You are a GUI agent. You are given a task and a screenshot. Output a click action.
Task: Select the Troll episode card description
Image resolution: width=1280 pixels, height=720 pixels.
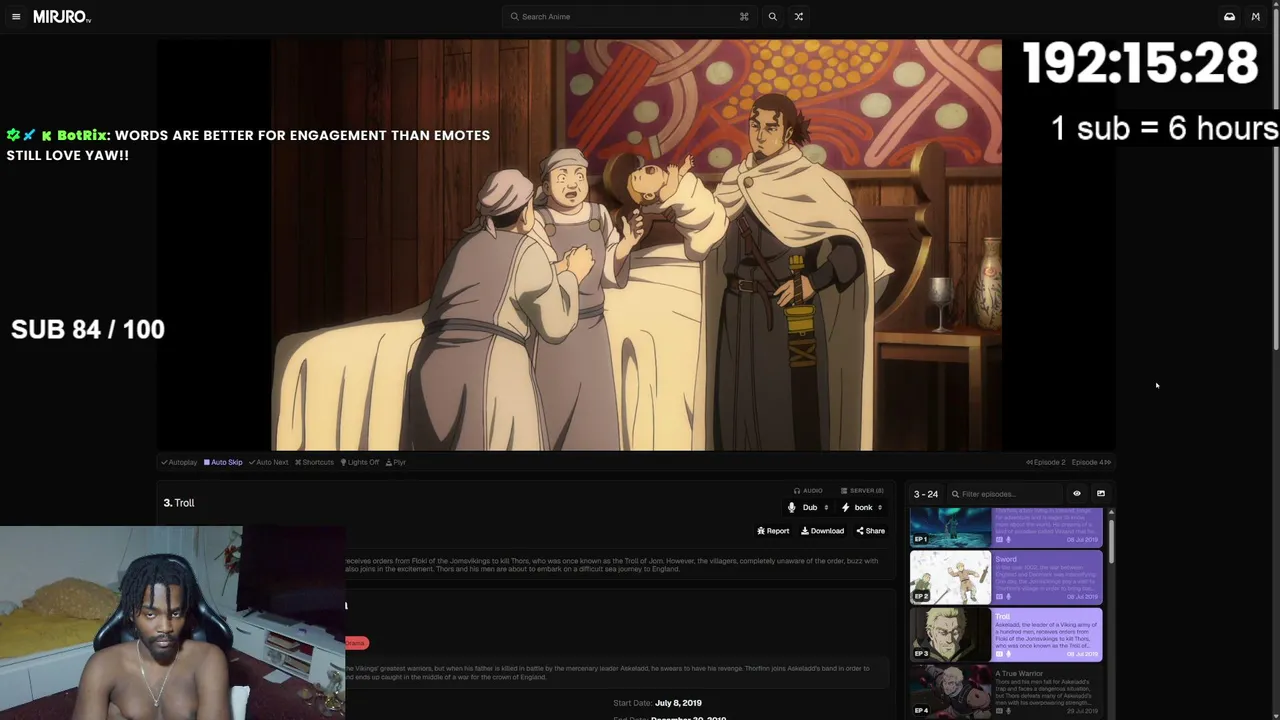coord(1046,637)
